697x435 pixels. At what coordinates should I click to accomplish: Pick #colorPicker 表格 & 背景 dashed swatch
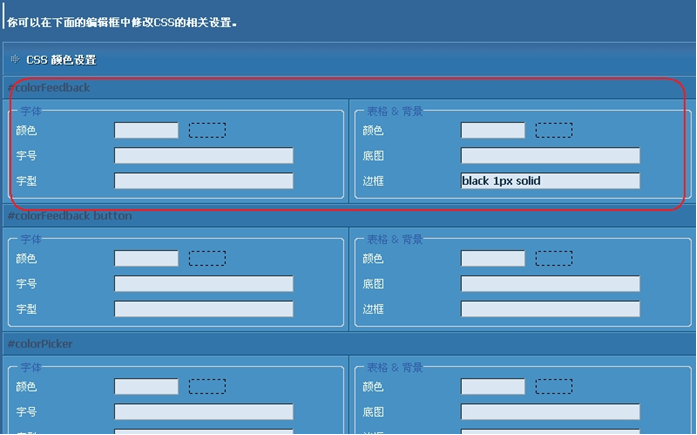(x=554, y=386)
